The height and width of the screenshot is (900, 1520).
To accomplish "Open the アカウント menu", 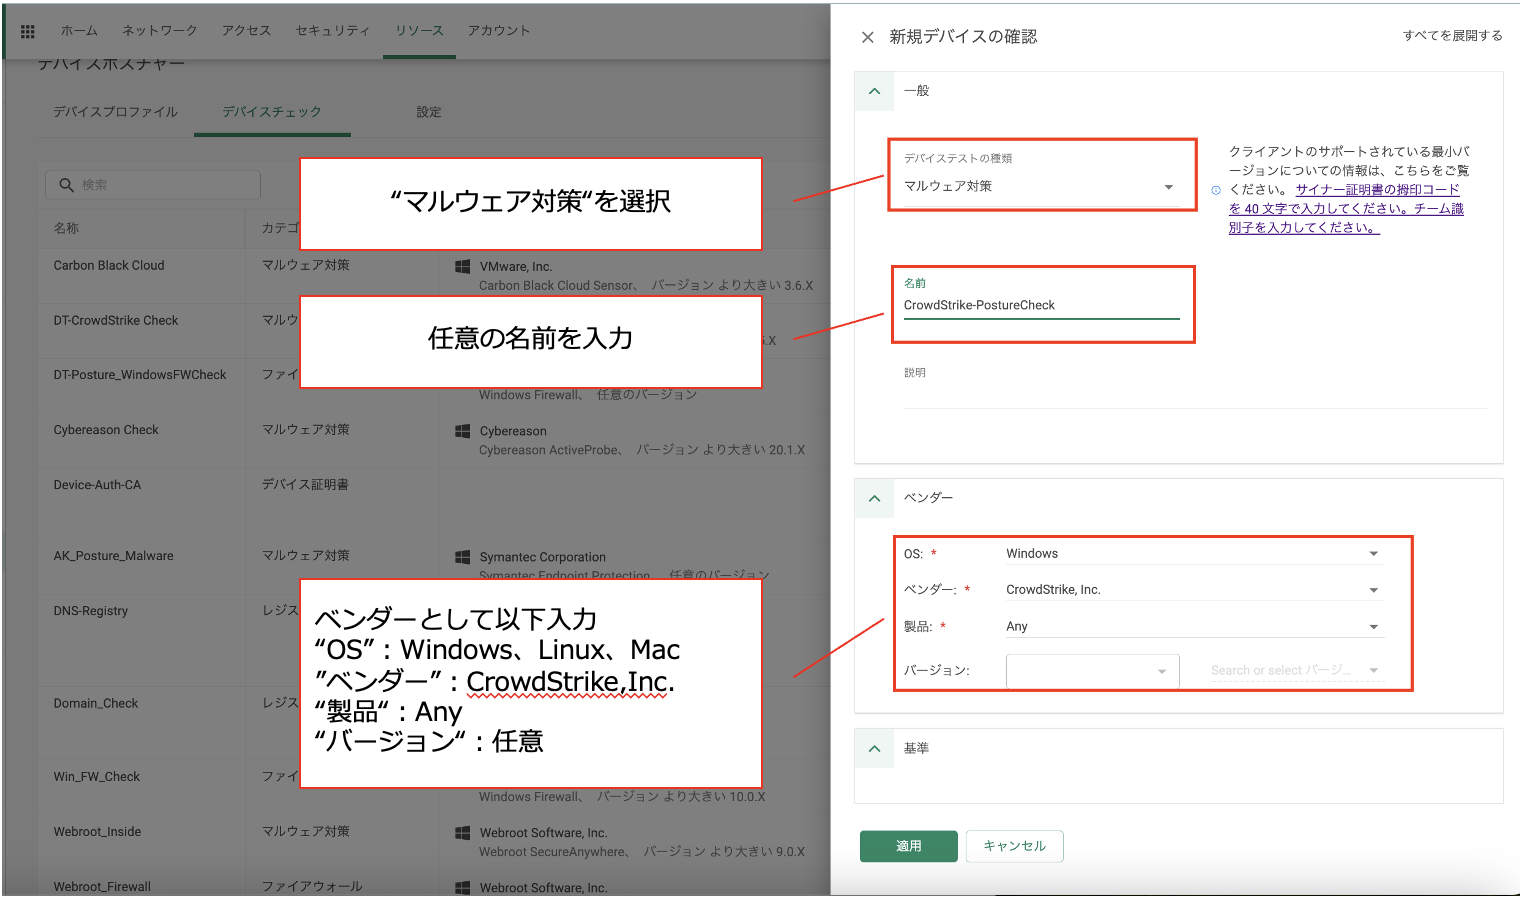I will pos(499,31).
